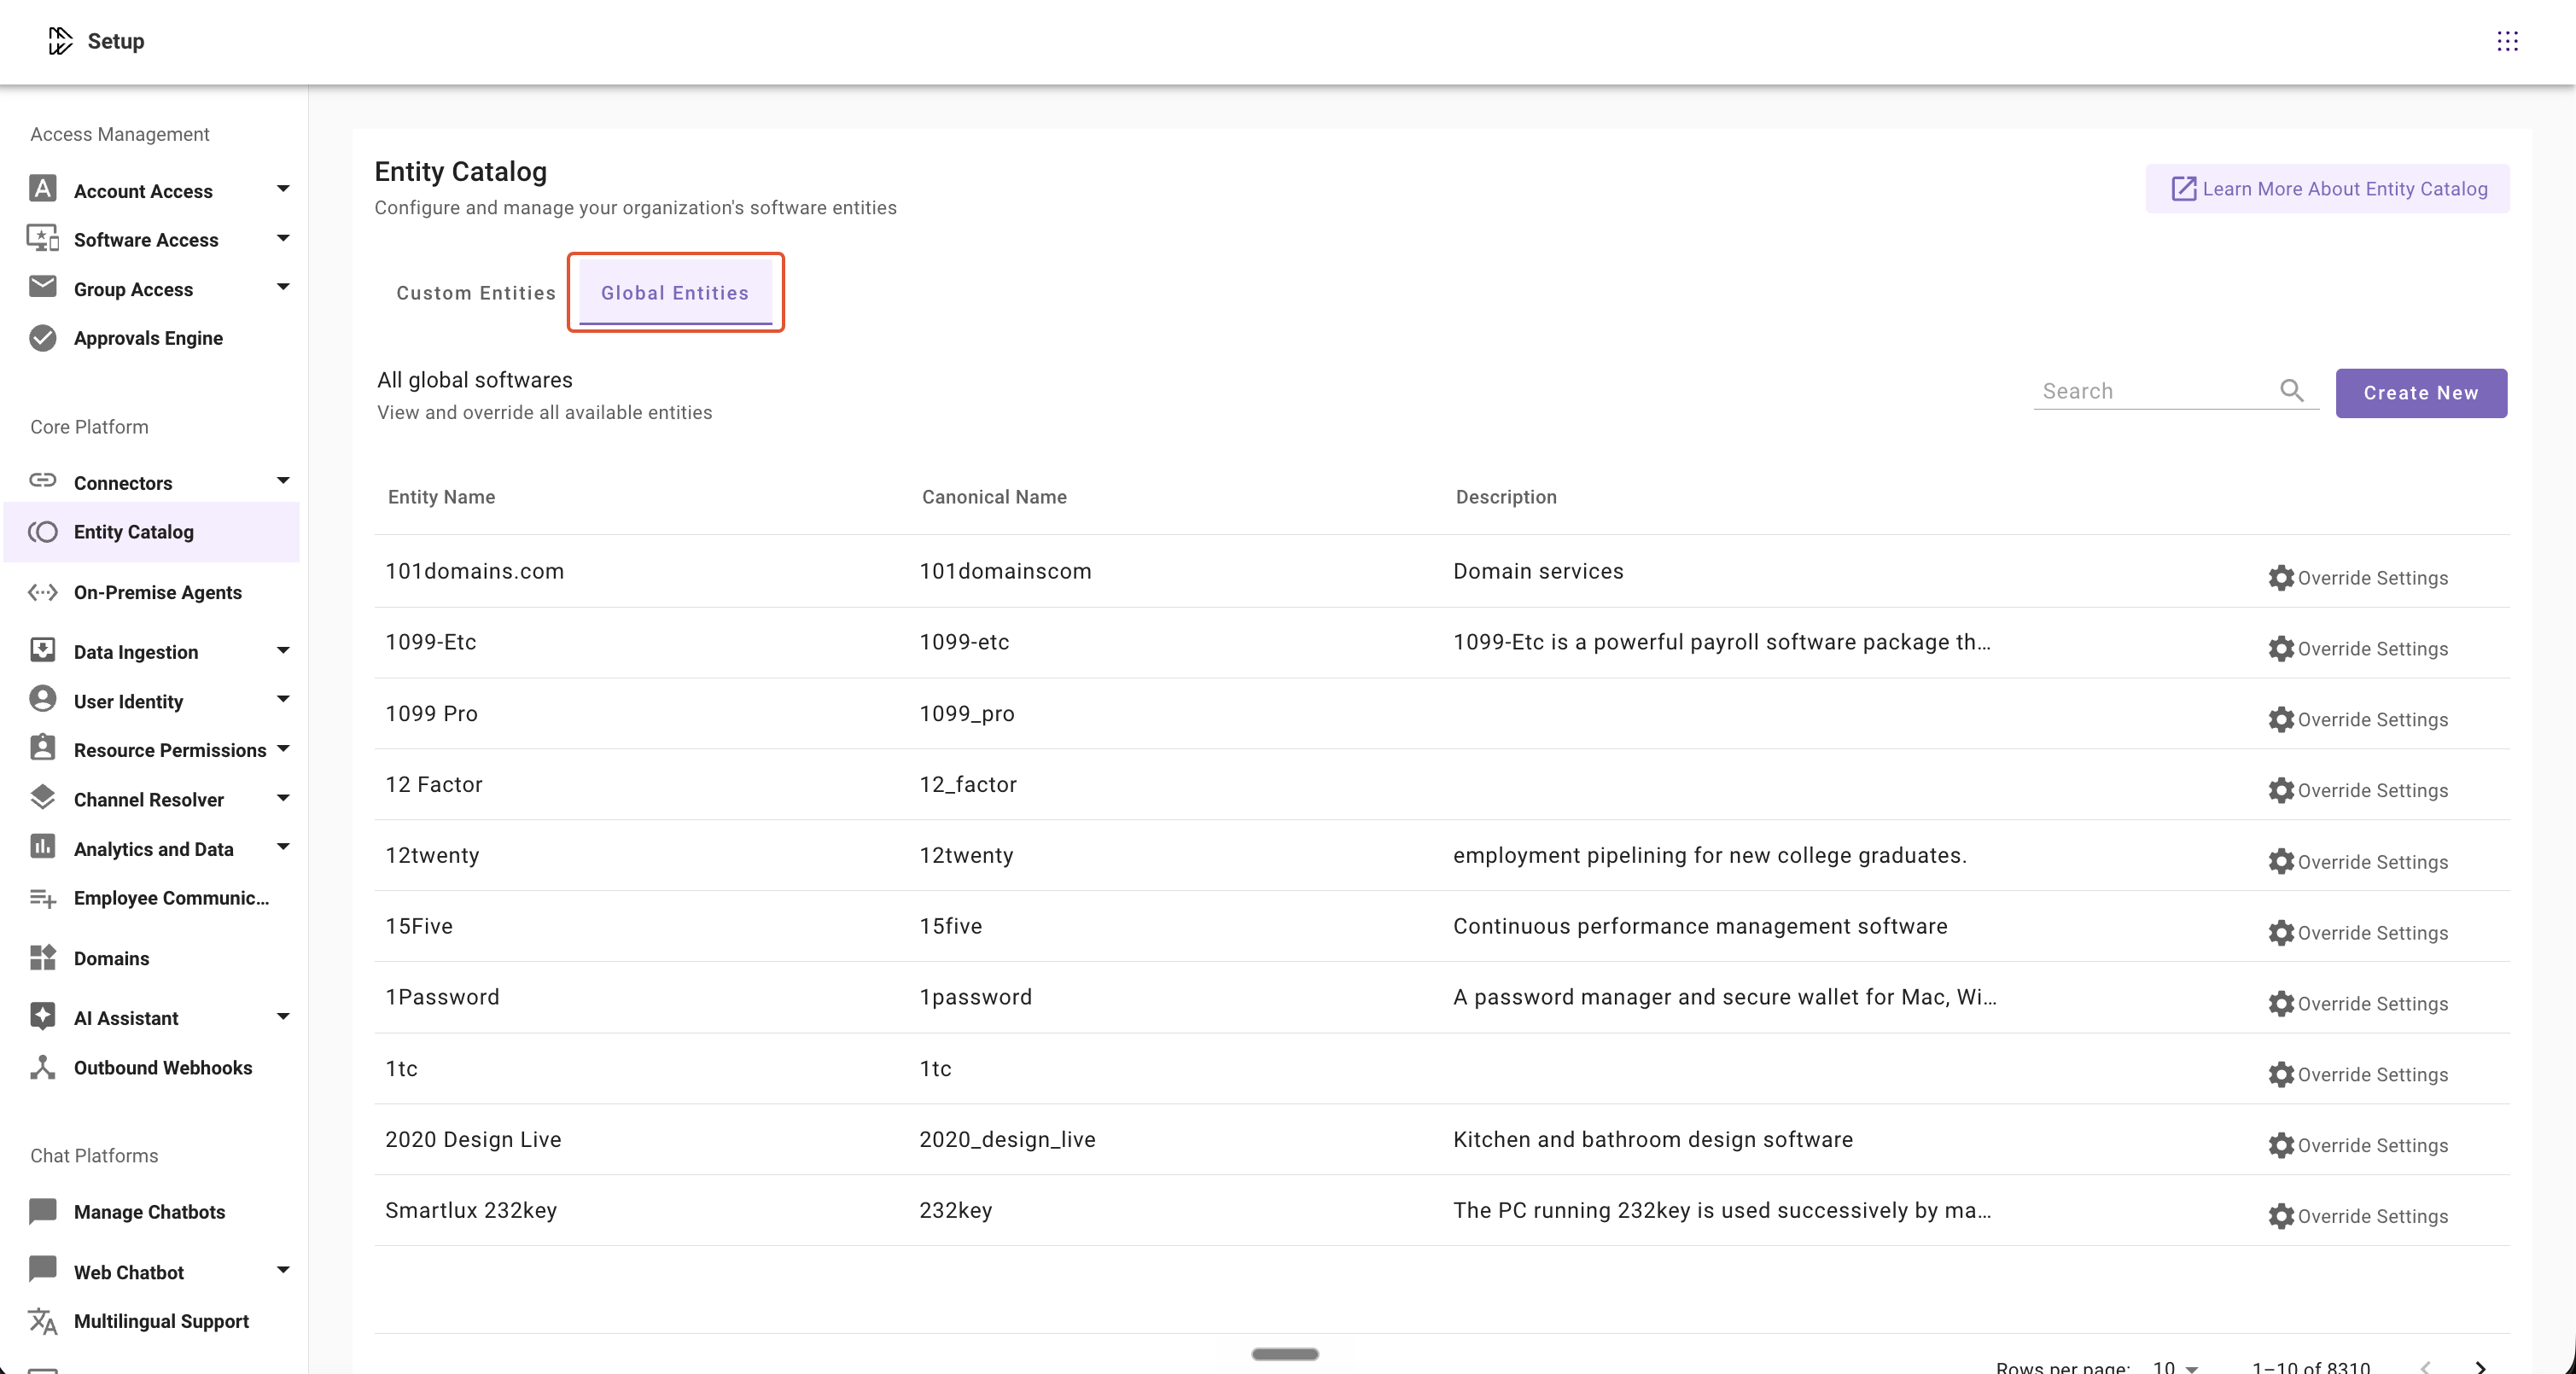The image size is (2576, 1374).
Task: Override Settings for 1099 Pro
Action: (2358, 720)
